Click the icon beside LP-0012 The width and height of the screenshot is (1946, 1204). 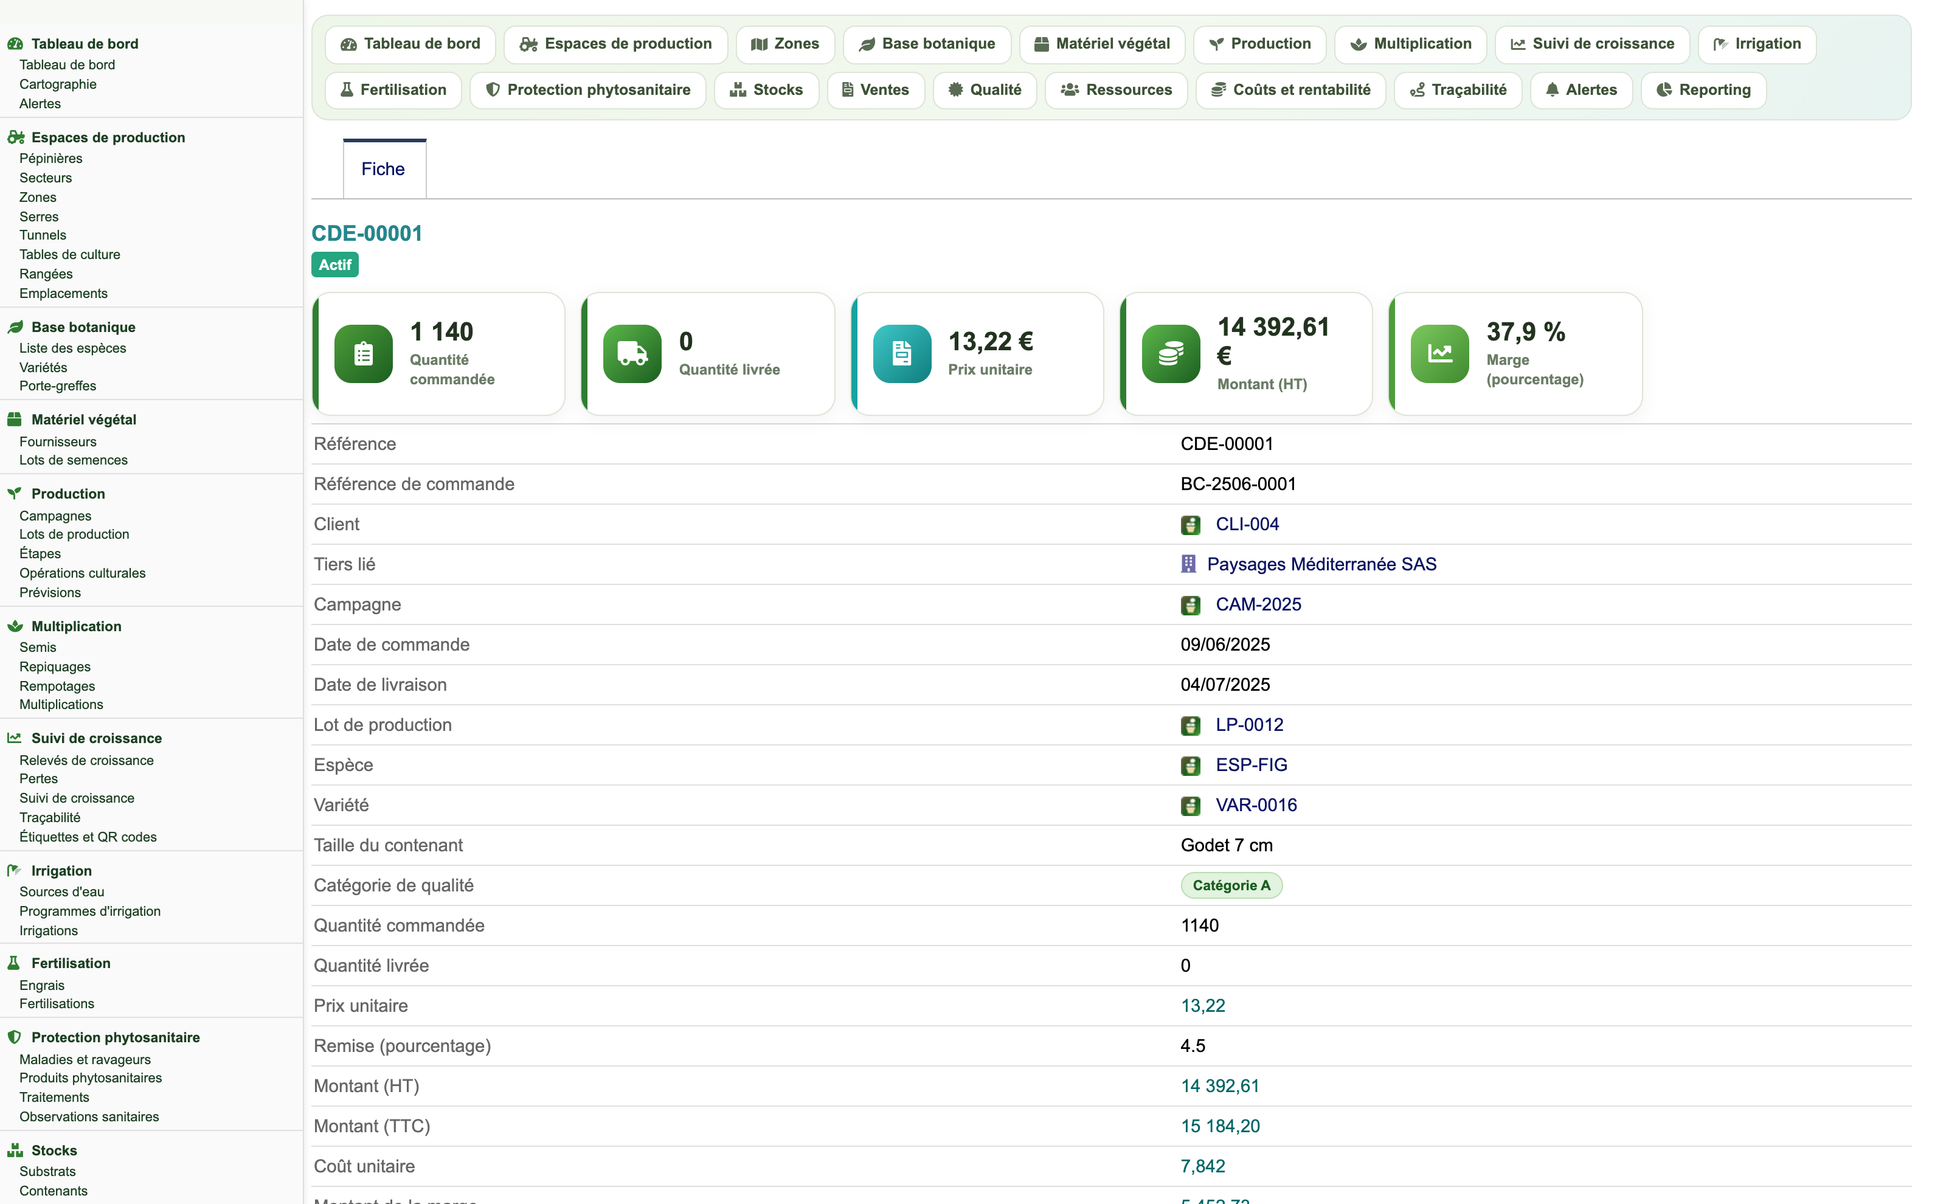click(x=1190, y=726)
